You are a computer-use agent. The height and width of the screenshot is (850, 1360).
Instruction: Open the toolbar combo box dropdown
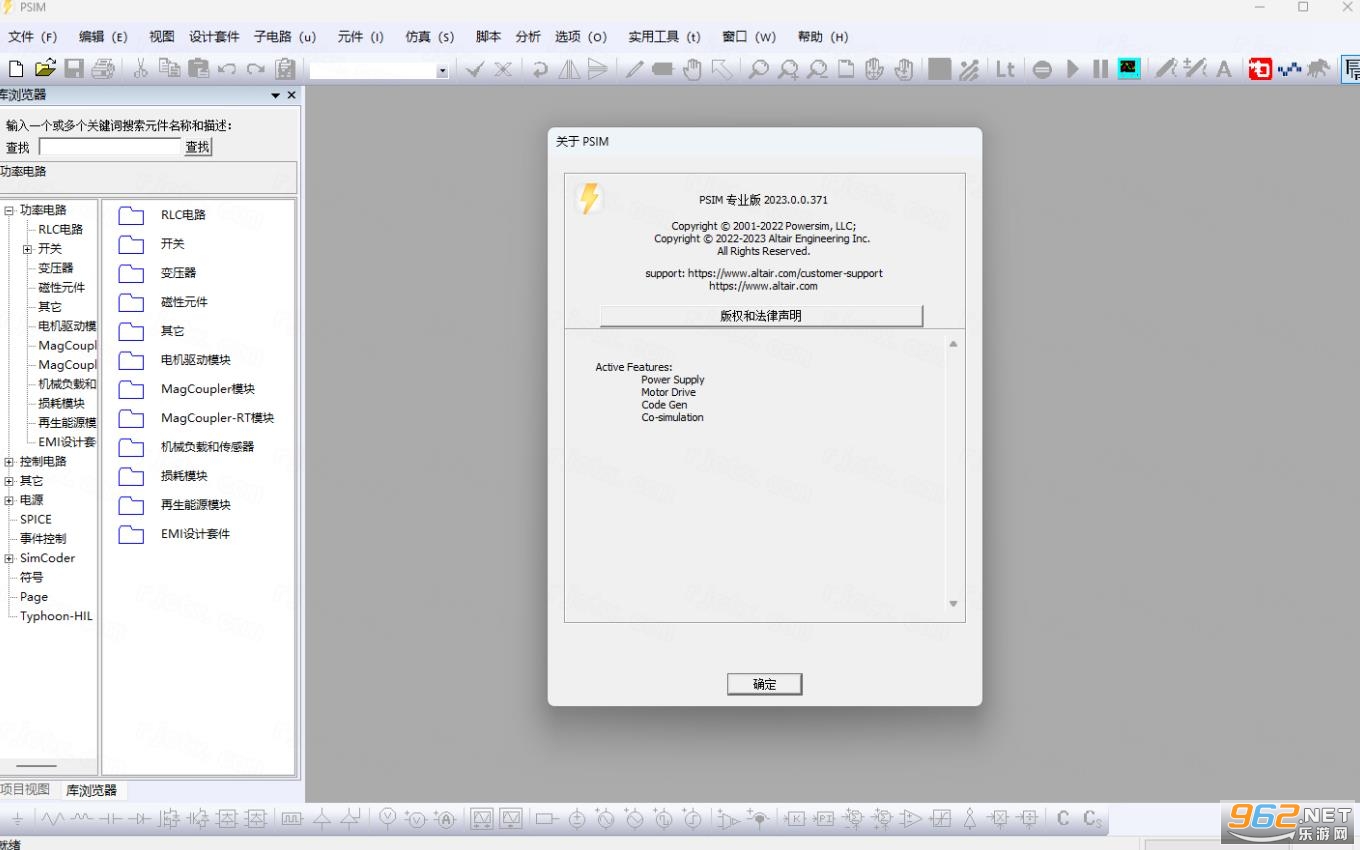[442, 71]
